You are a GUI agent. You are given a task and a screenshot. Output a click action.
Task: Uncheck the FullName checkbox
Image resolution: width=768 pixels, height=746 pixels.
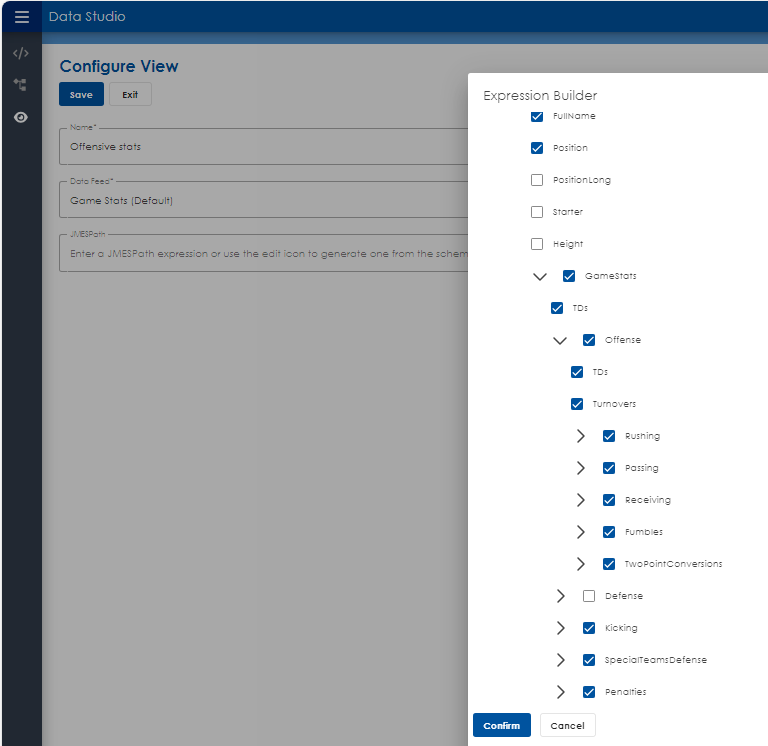pyautogui.click(x=537, y=116)
